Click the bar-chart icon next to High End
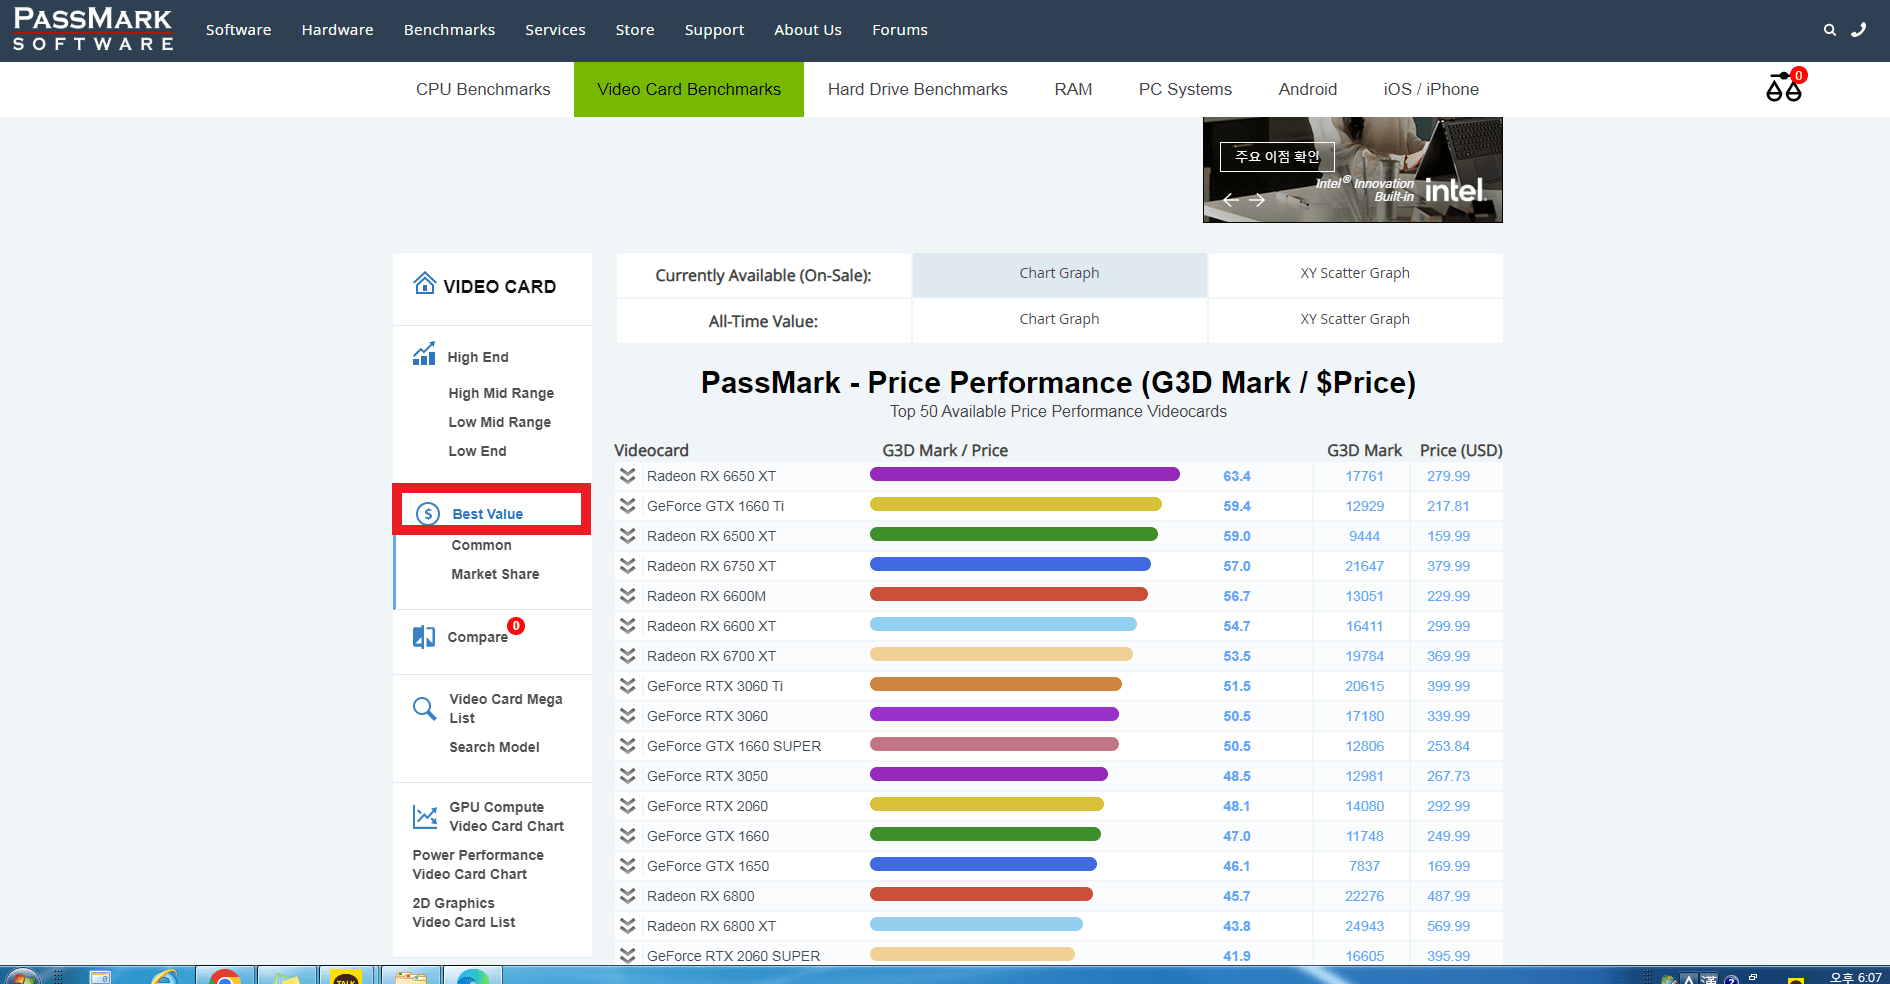Image resolution: width=1890 pixels, height=984 pixels. (424, 354)
